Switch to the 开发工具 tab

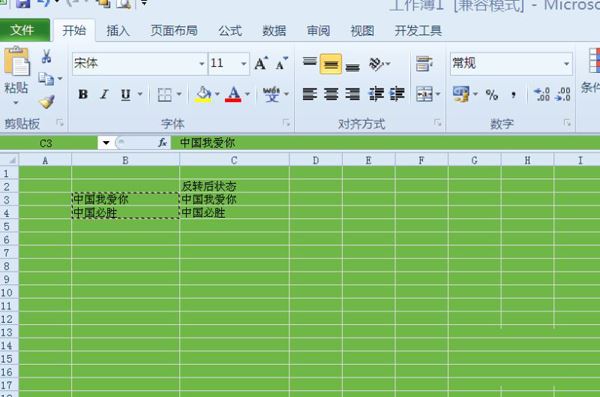click(x=418, y=31)
